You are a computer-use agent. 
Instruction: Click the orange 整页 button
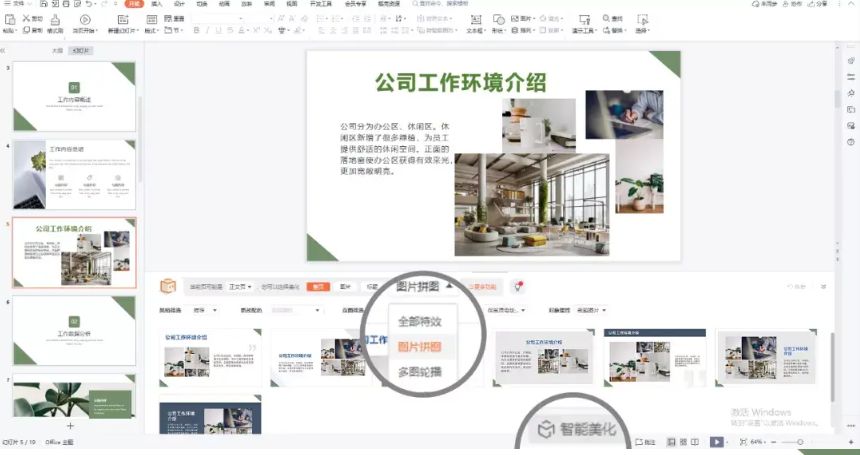pos(318,286)
